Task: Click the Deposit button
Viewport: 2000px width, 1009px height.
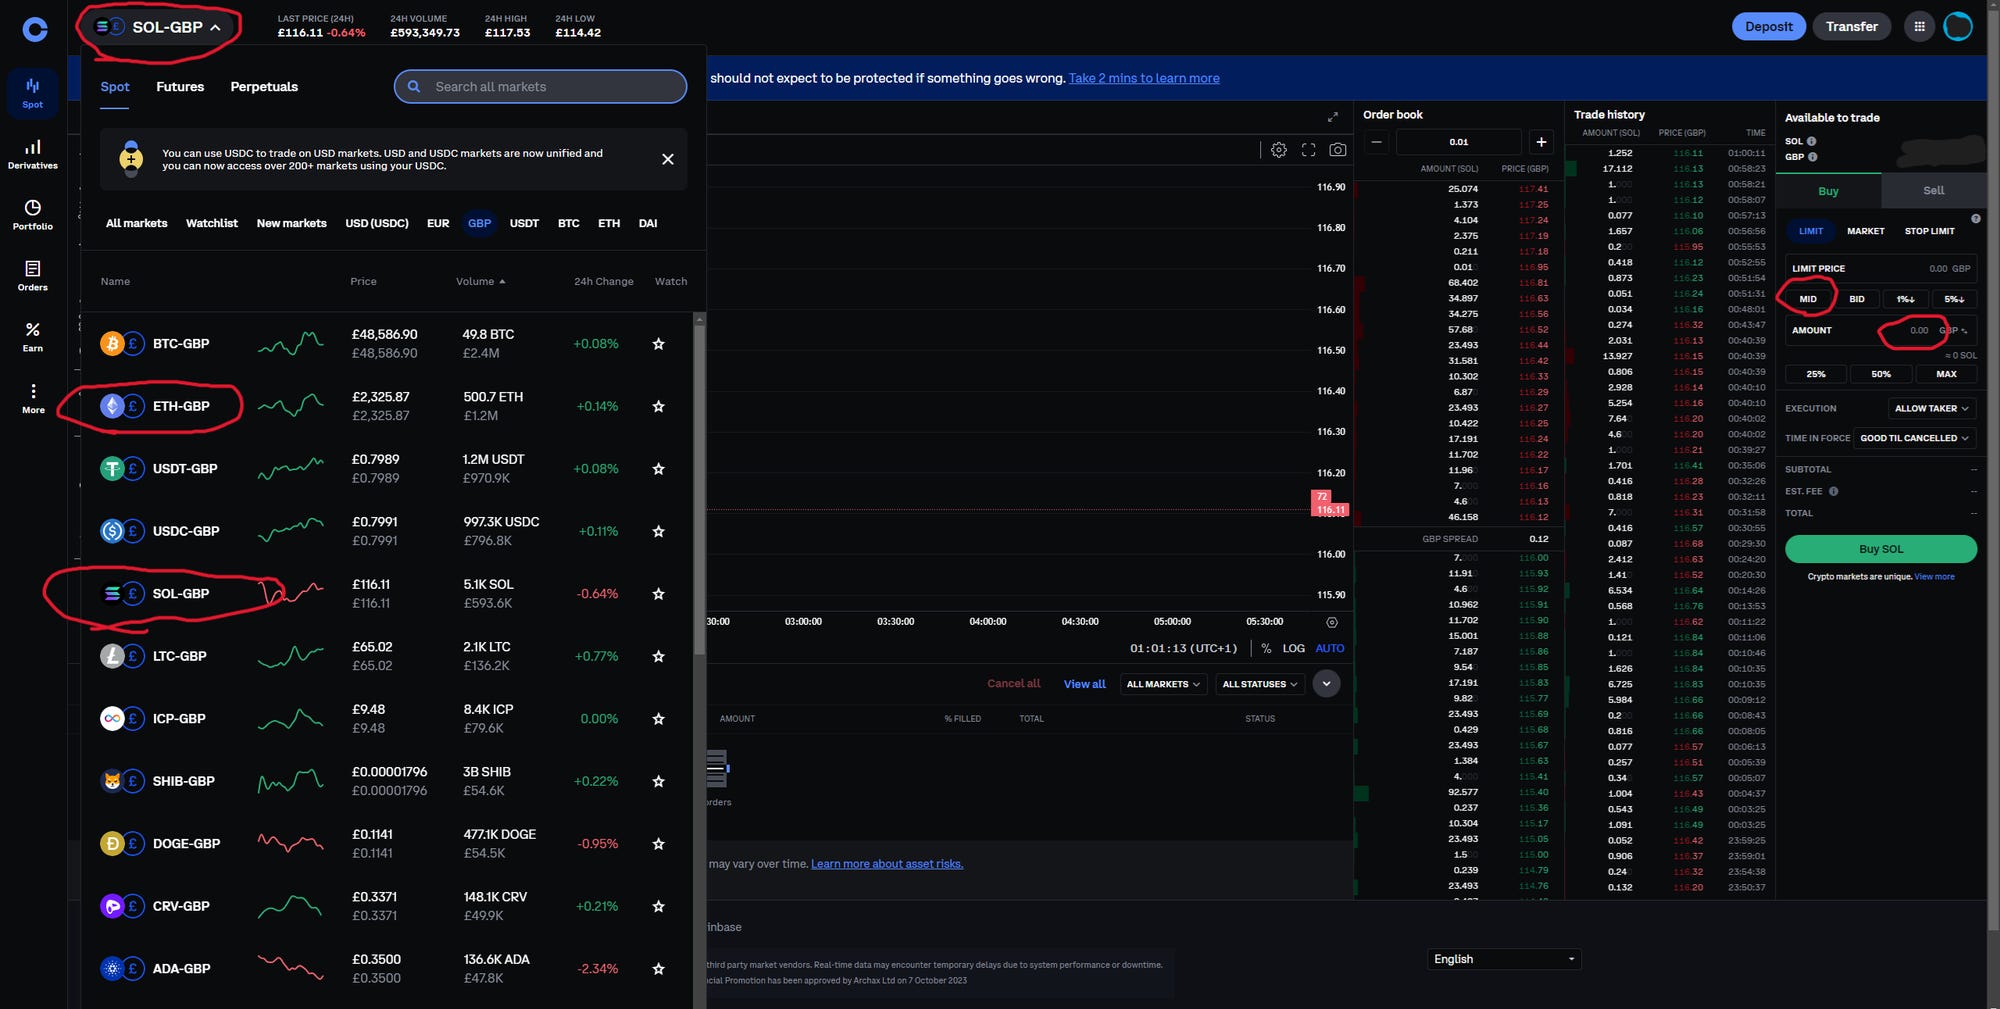Action: (1769, 27)
